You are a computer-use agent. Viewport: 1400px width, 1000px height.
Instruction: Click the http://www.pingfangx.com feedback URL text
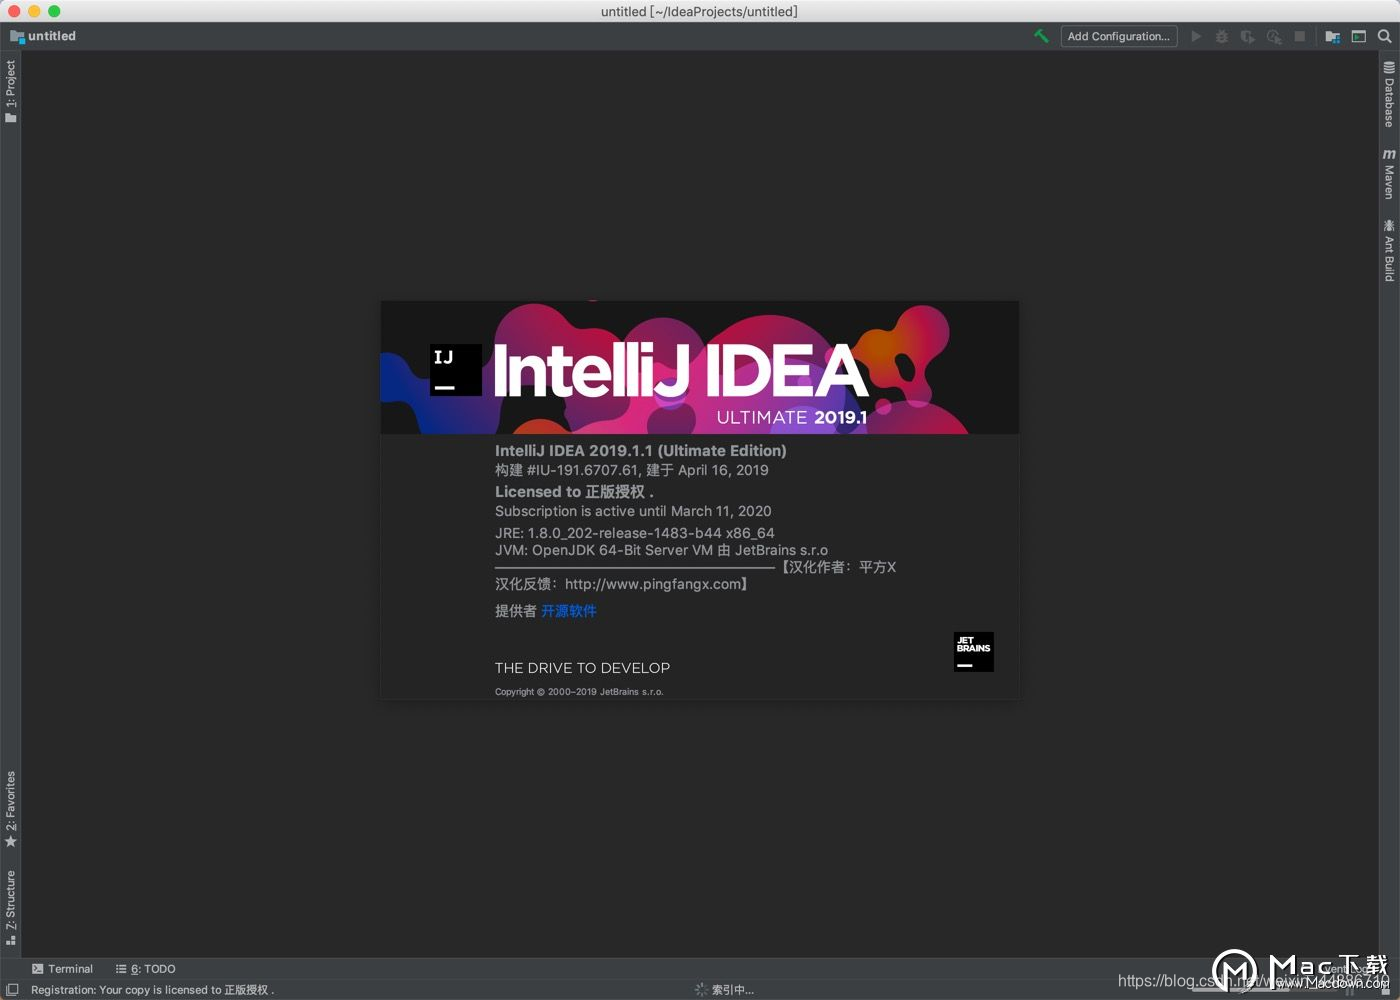coord(652,584)
